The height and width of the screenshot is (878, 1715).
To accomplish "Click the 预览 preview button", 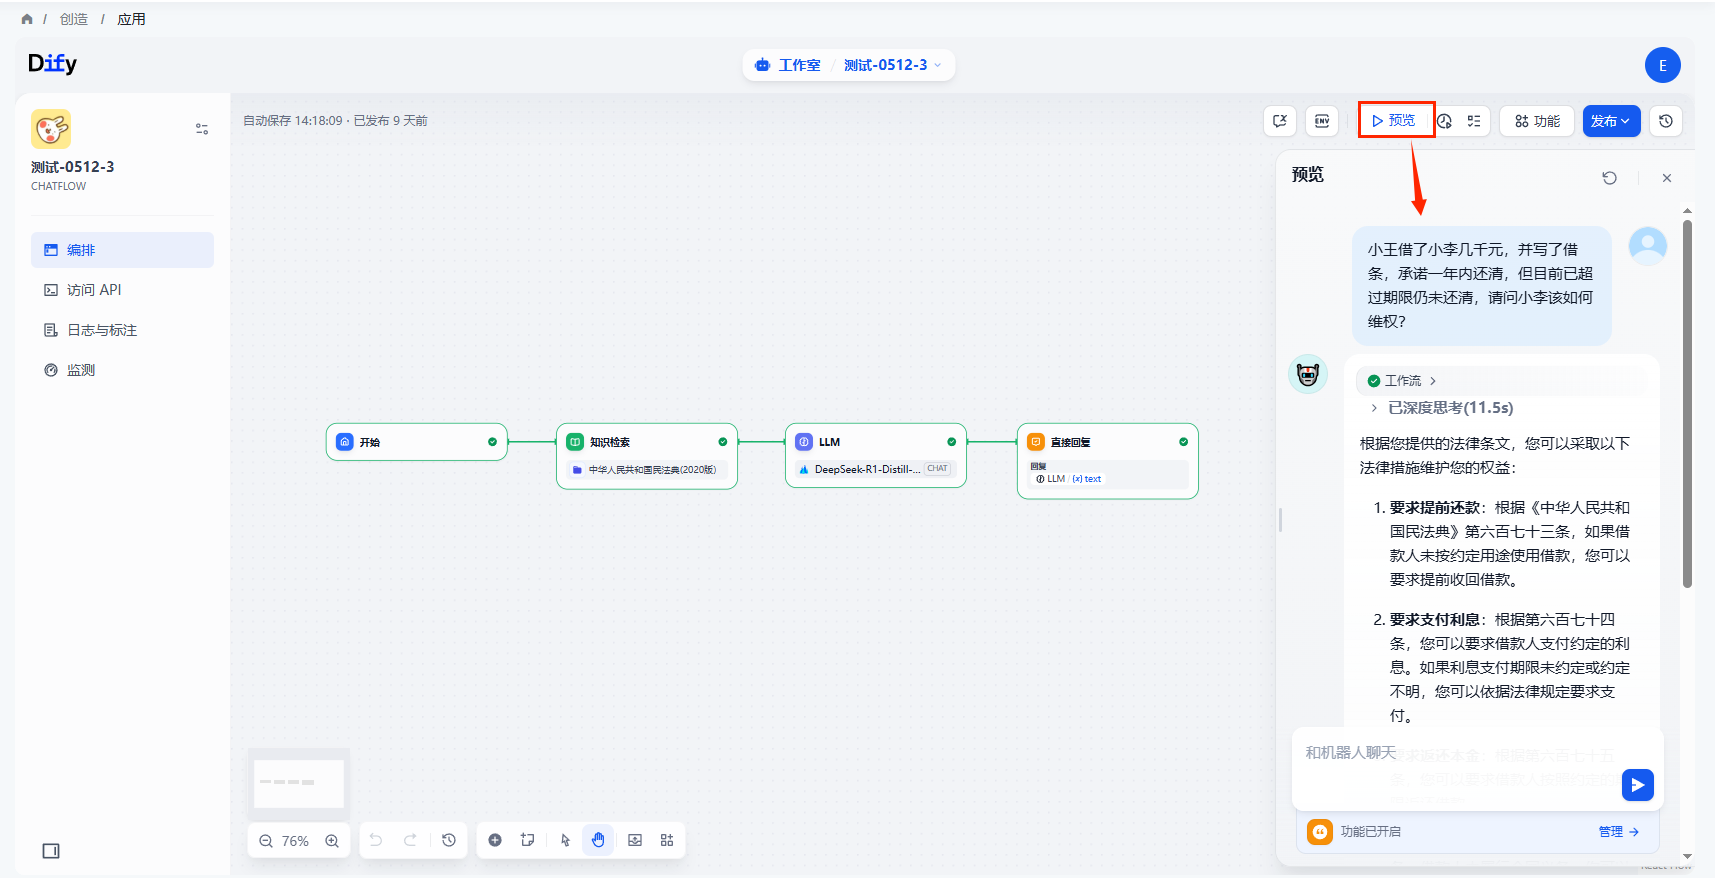I will 1395,120.
